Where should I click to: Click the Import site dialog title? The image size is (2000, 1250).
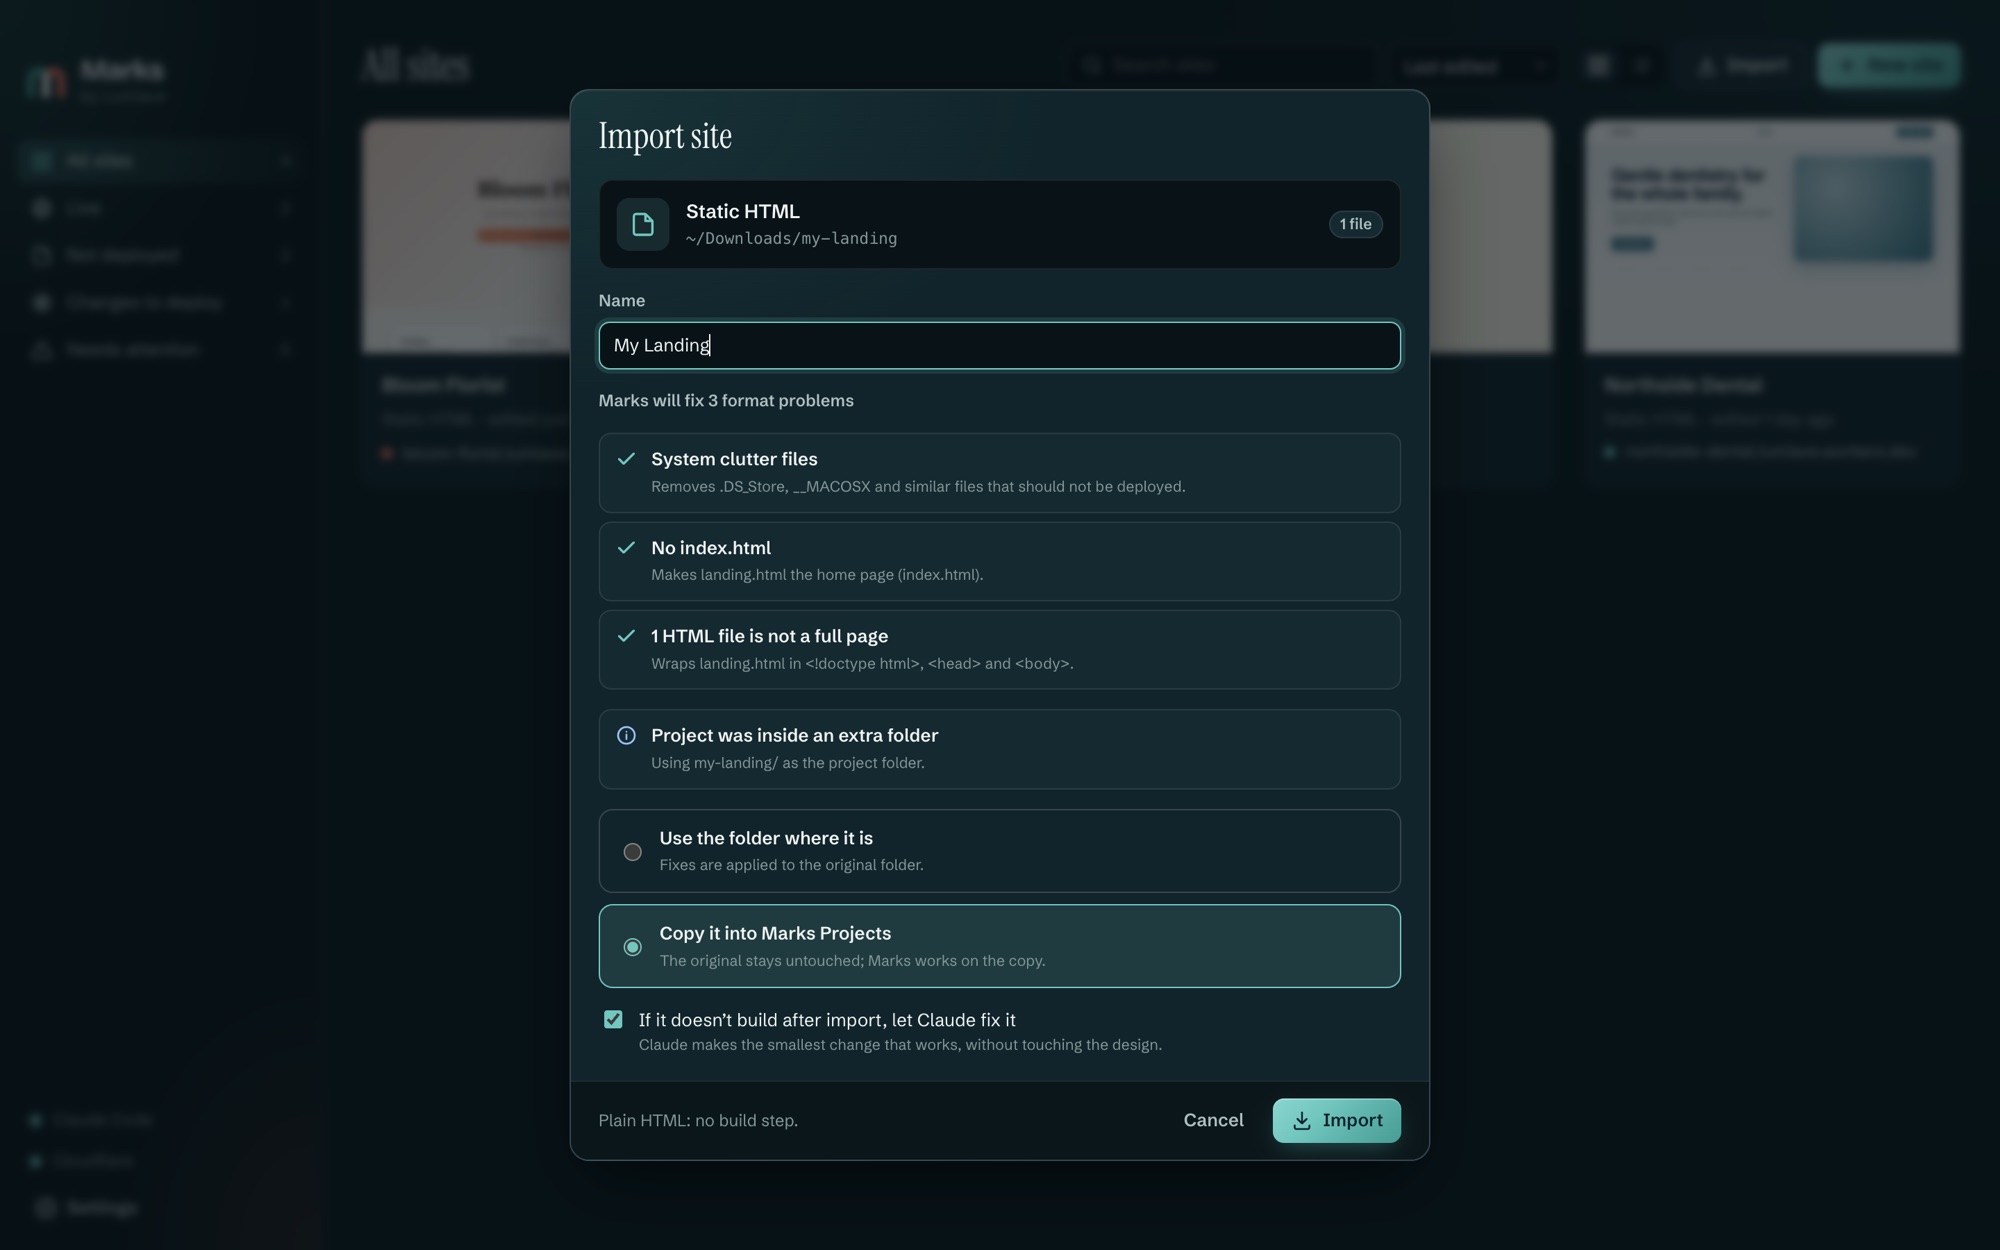click(x=665, y=136)
